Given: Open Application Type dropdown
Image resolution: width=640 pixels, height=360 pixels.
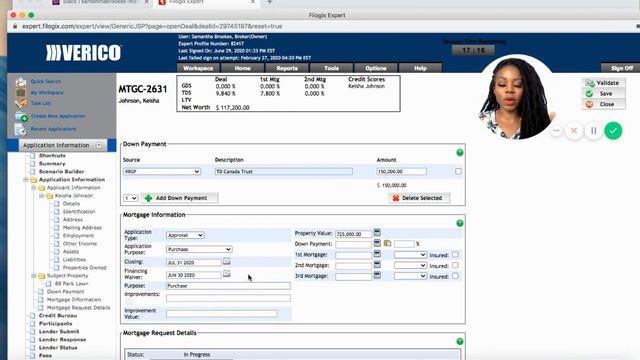Looking at the screenshot, I should point(185,235).
